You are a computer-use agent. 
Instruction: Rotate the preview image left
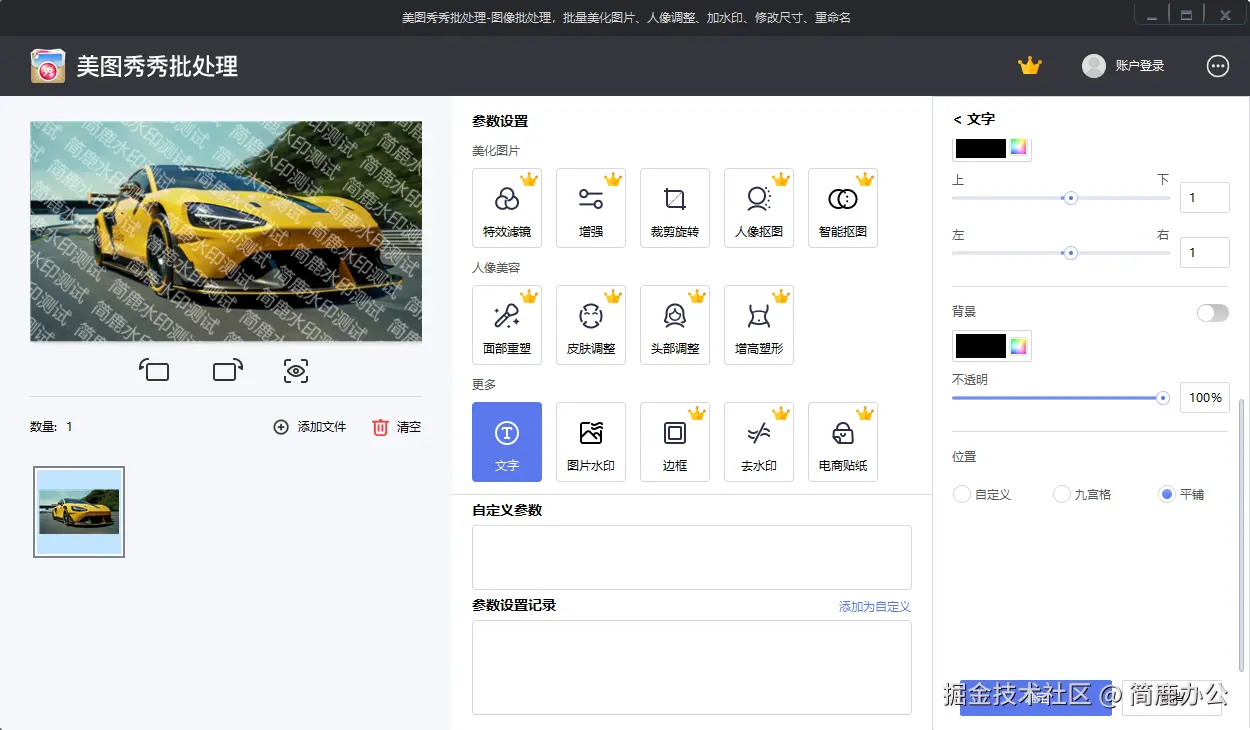click(155, 370)
